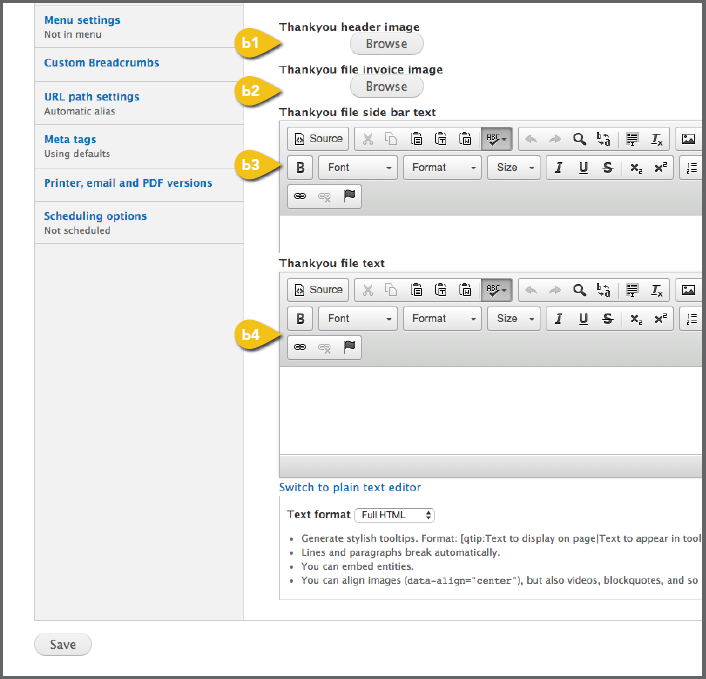Open URL path settings tab

pos(139,103)
